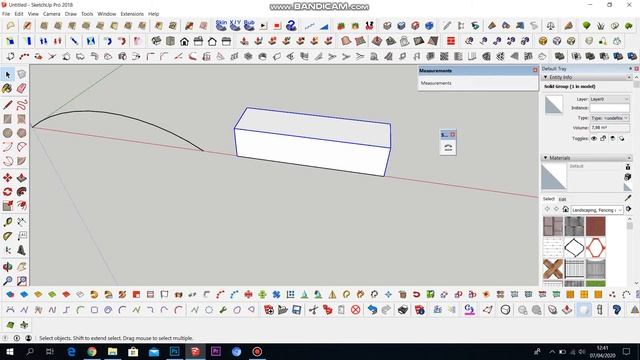
Task: Select the arrow Select tool
Action: point(8,74)
